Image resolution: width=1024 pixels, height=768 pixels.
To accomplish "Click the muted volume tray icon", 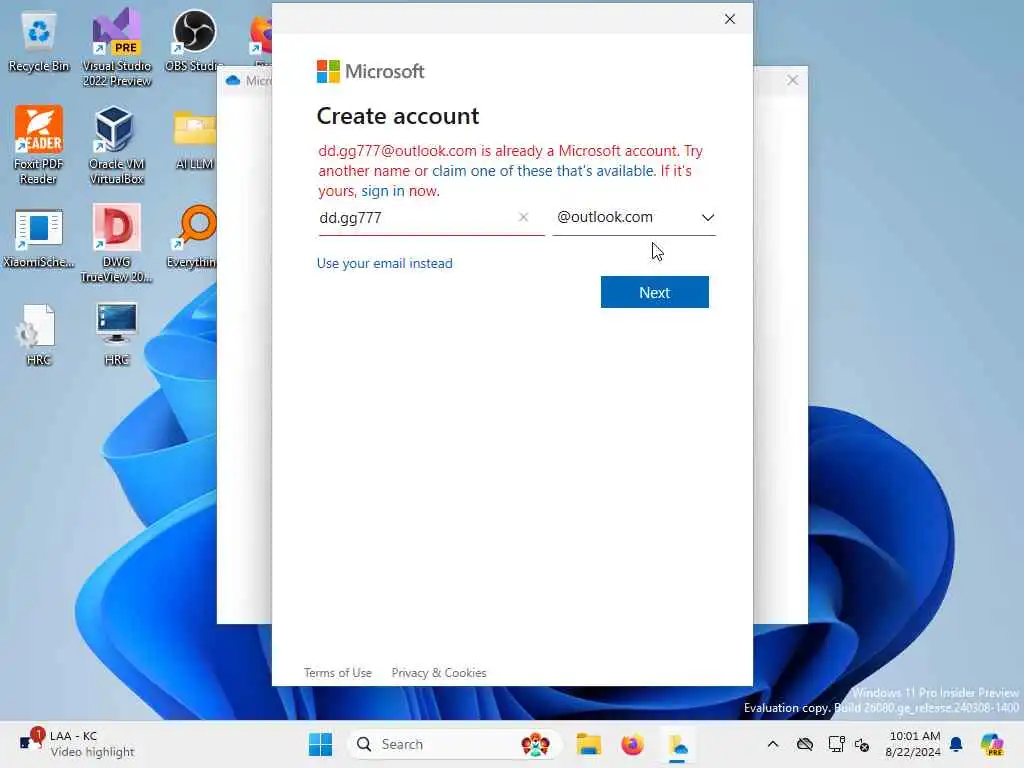I will (x=862, y=744).
